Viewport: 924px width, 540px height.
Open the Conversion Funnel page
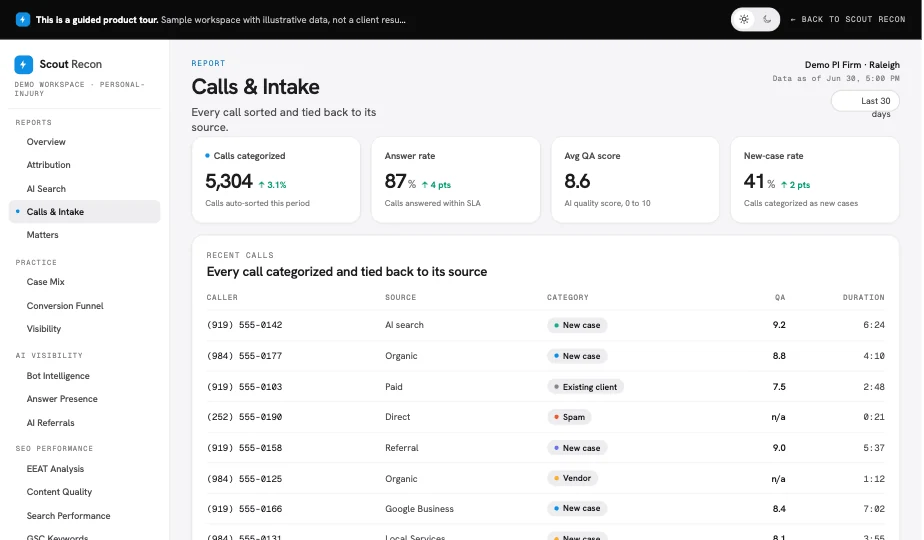click(65, 305)
